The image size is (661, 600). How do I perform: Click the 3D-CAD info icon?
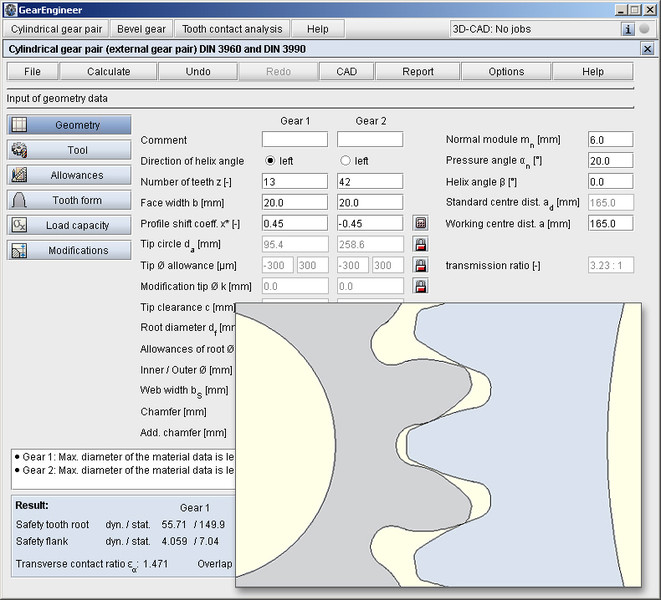[x=628, y=29]
